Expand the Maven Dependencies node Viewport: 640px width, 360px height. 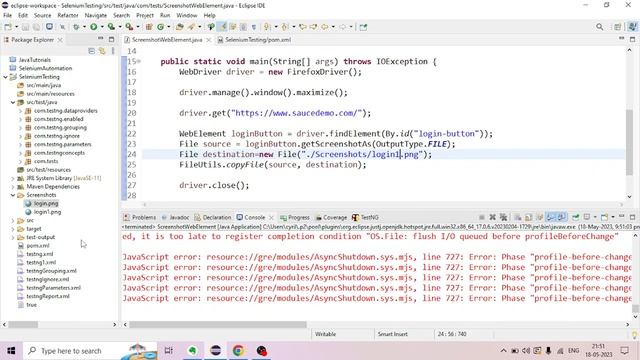coord(13,187)
